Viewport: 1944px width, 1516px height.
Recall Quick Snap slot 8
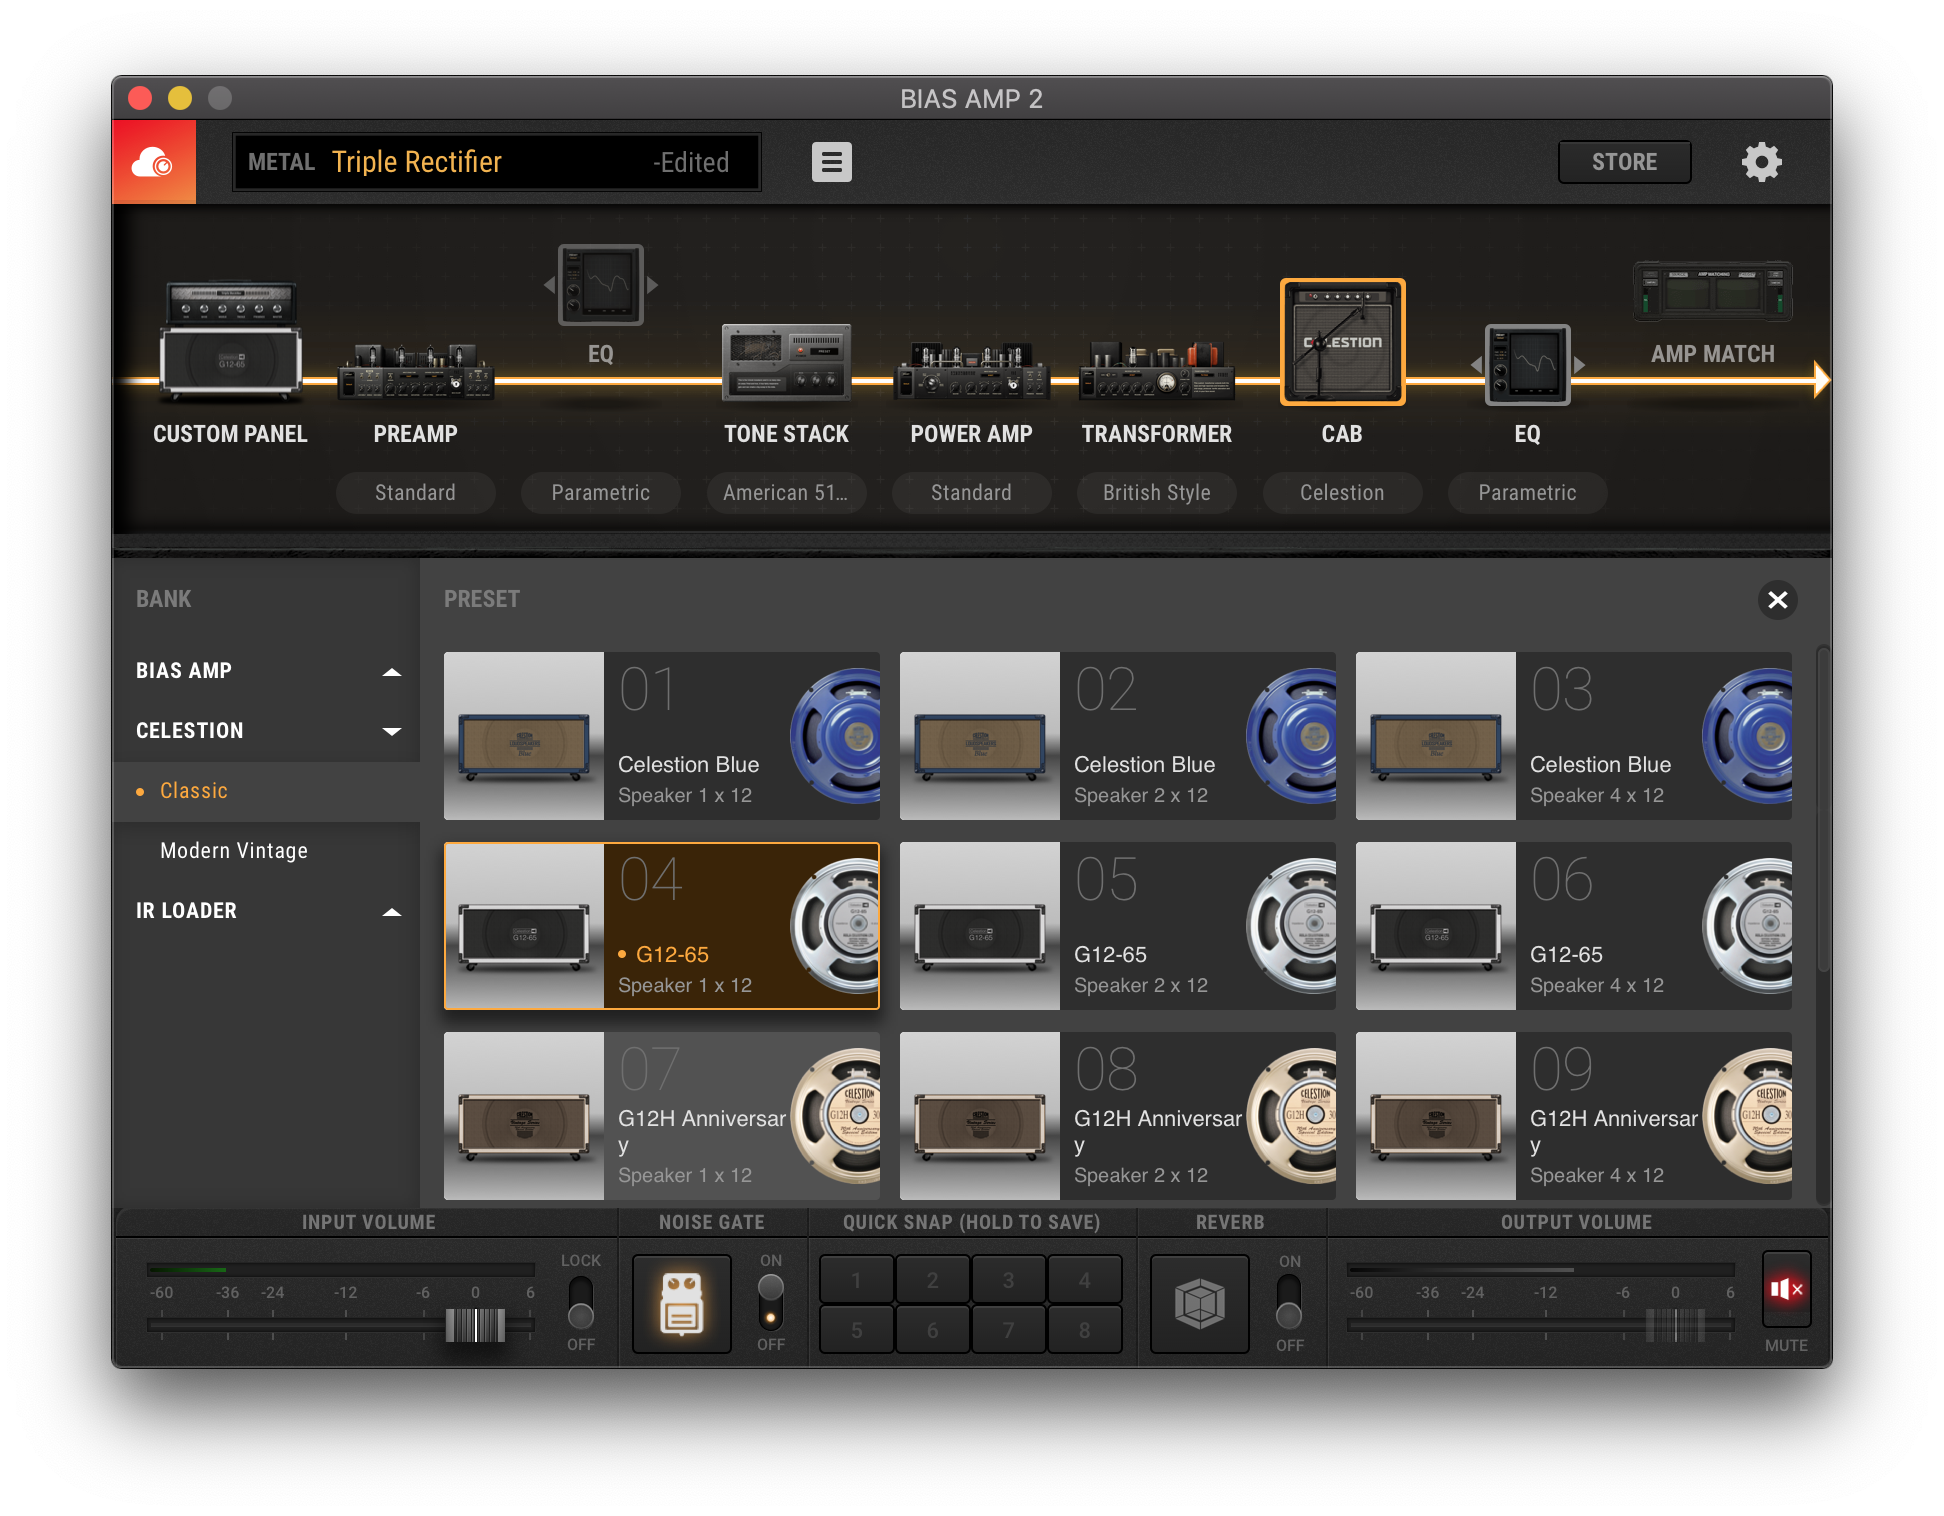coord(1085,1330)
